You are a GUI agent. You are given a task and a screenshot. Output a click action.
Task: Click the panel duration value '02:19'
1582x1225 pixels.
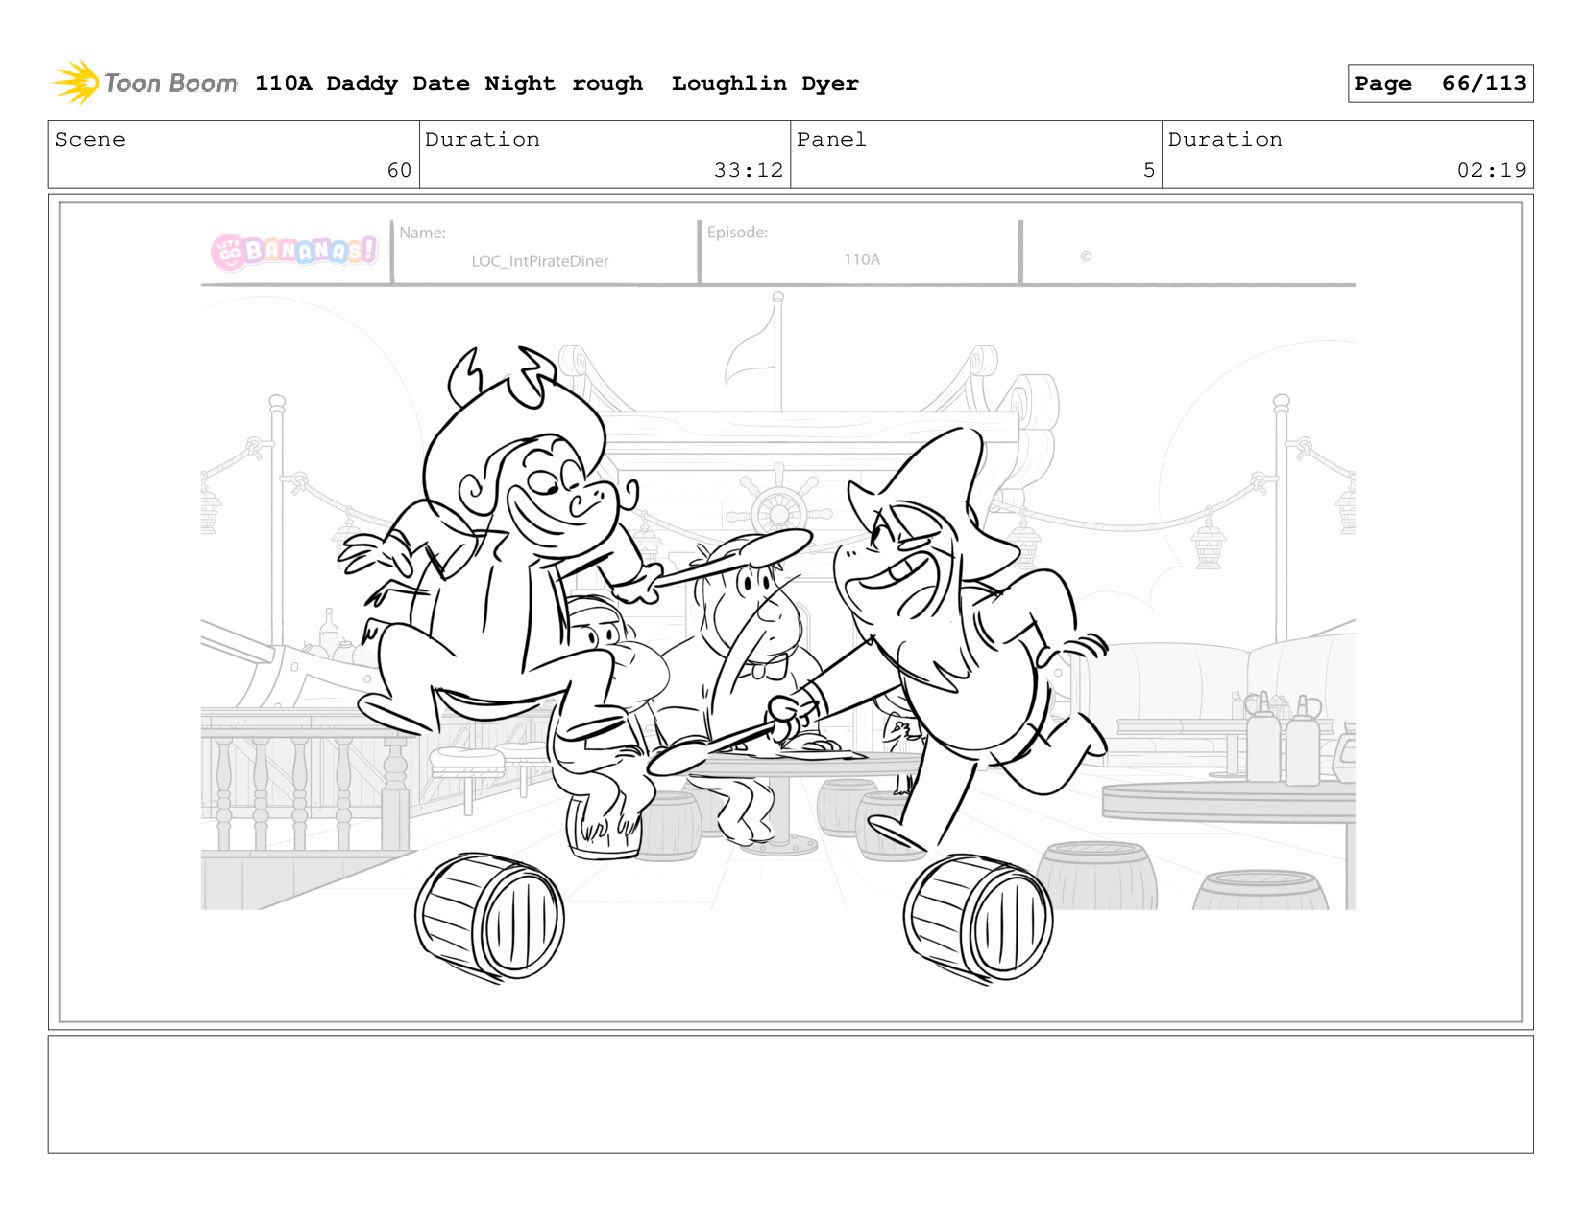[x=1491, y=170]
